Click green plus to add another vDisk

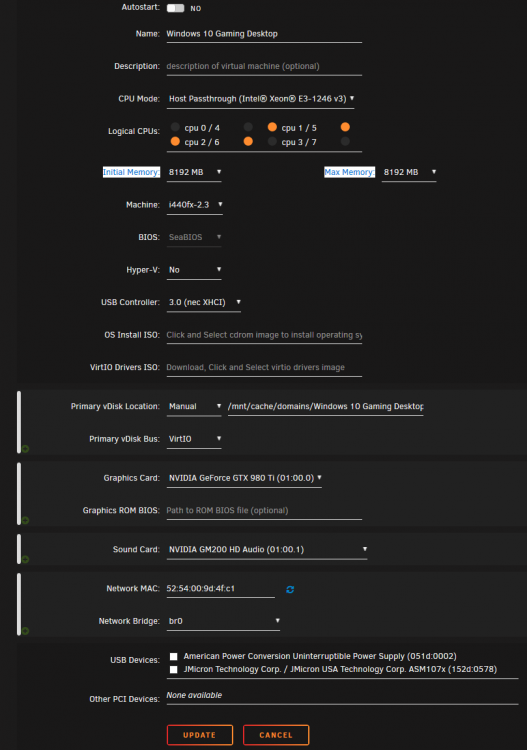coord(25,449)
